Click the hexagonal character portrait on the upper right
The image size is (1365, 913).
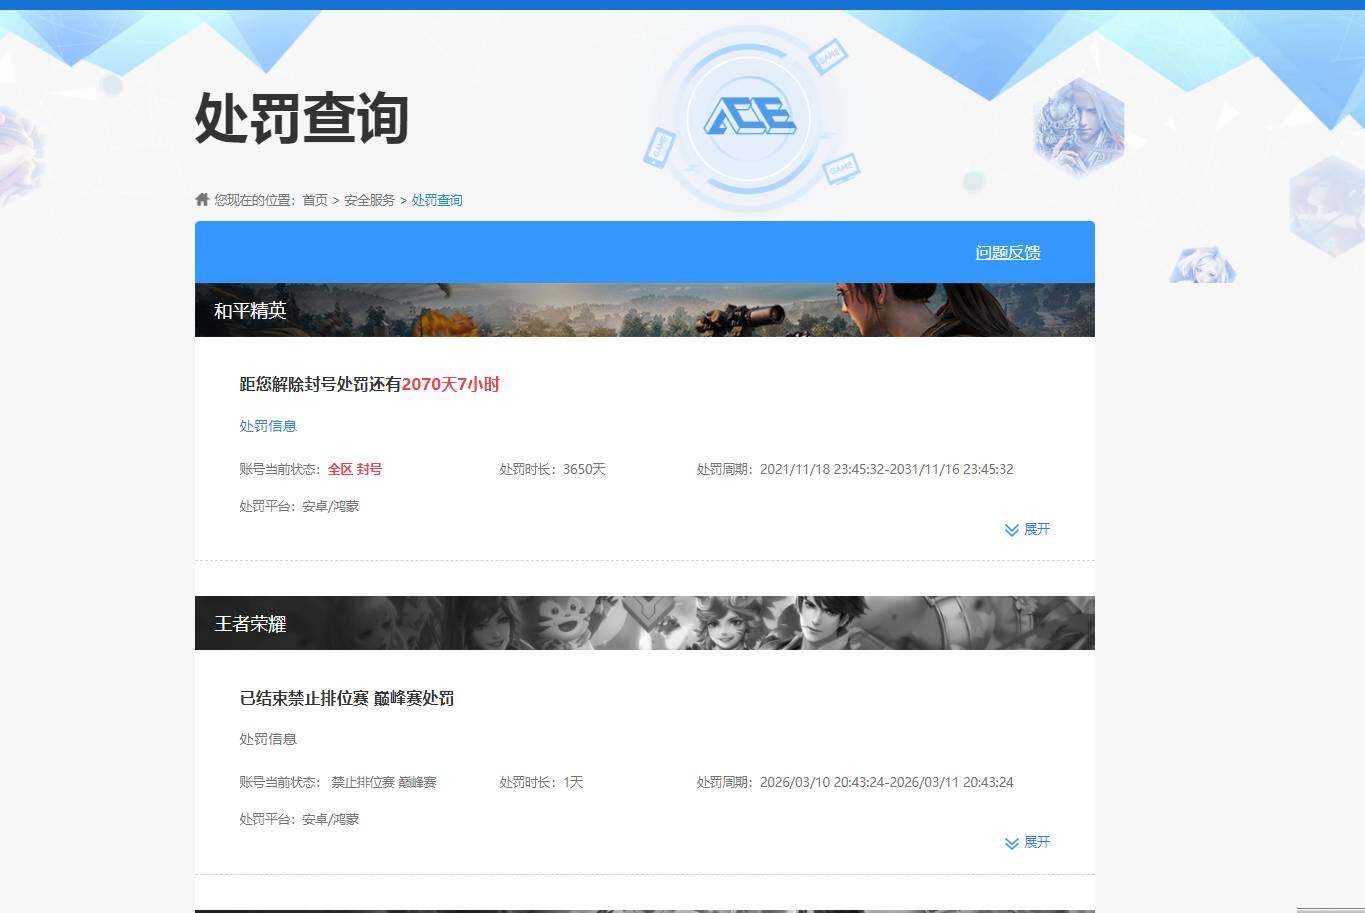click(1080, 128)
